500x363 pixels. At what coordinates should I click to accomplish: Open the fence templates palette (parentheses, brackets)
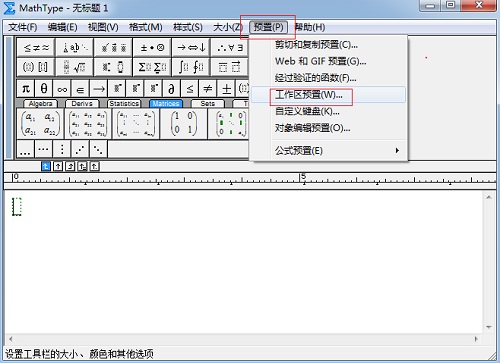tap(36, 67)
